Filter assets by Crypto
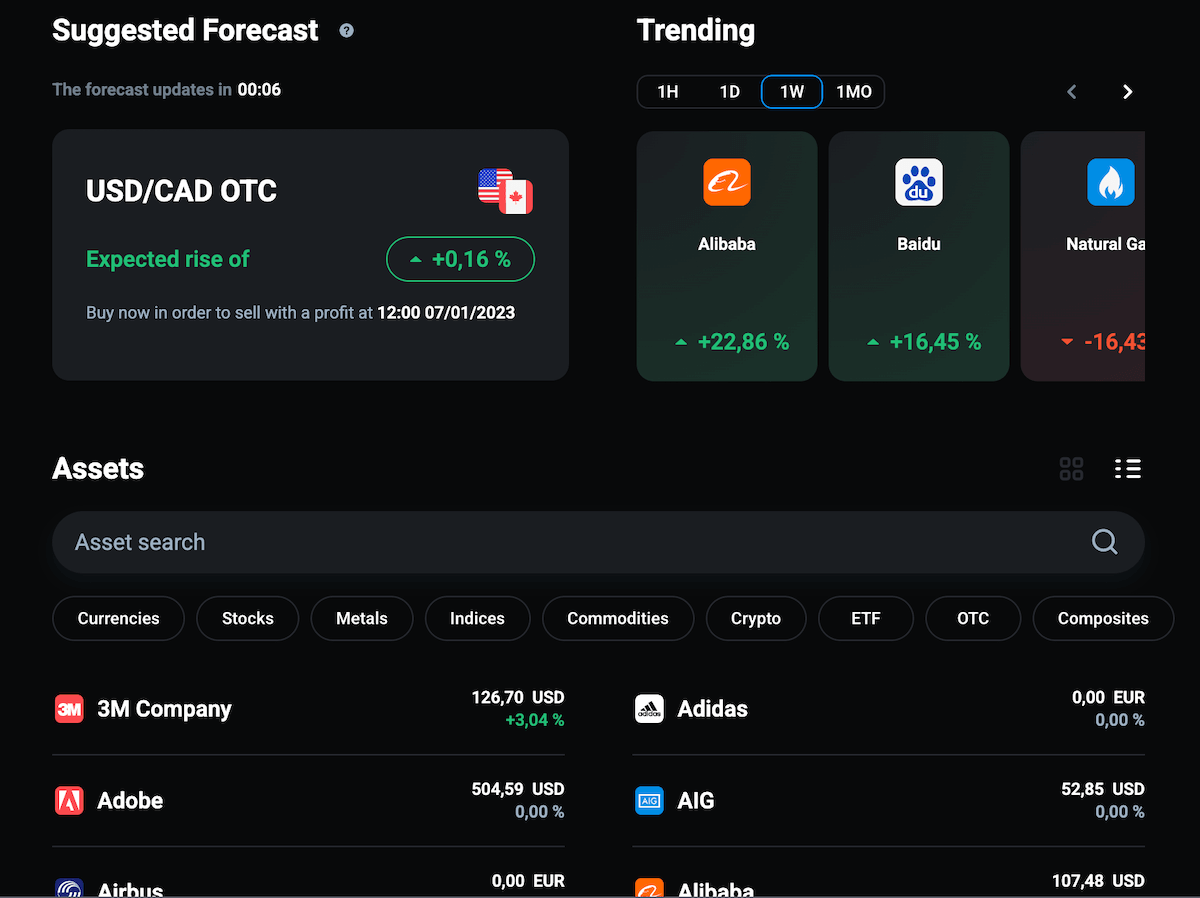This screenshot has width=1200, height=898. [x=756, y=618]
